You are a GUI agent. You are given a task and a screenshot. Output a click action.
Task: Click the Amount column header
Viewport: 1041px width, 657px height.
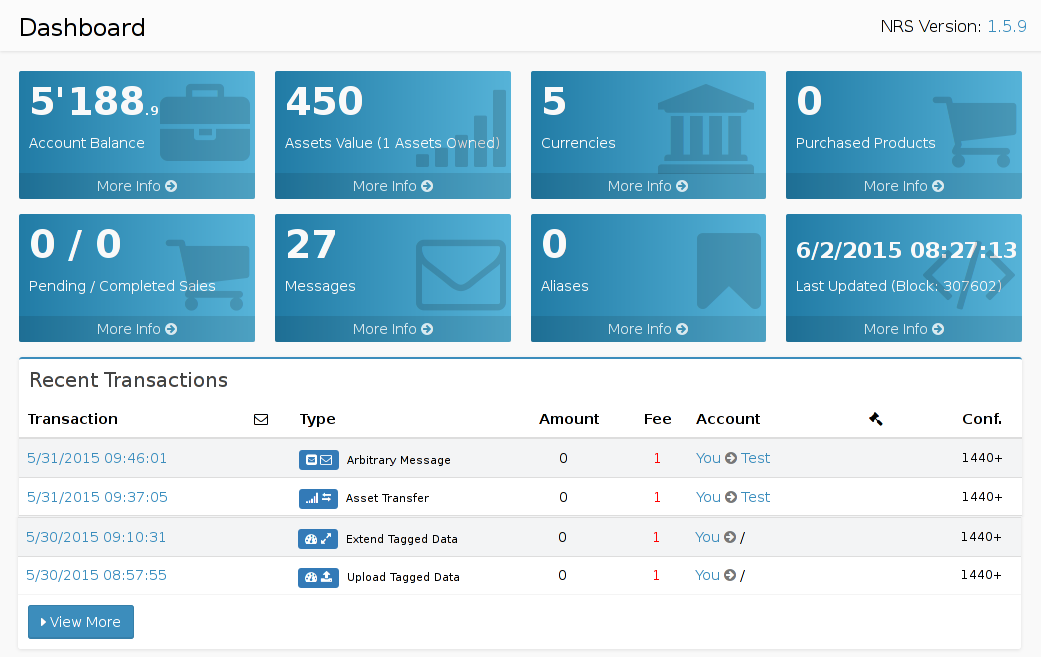coord(569,419)
